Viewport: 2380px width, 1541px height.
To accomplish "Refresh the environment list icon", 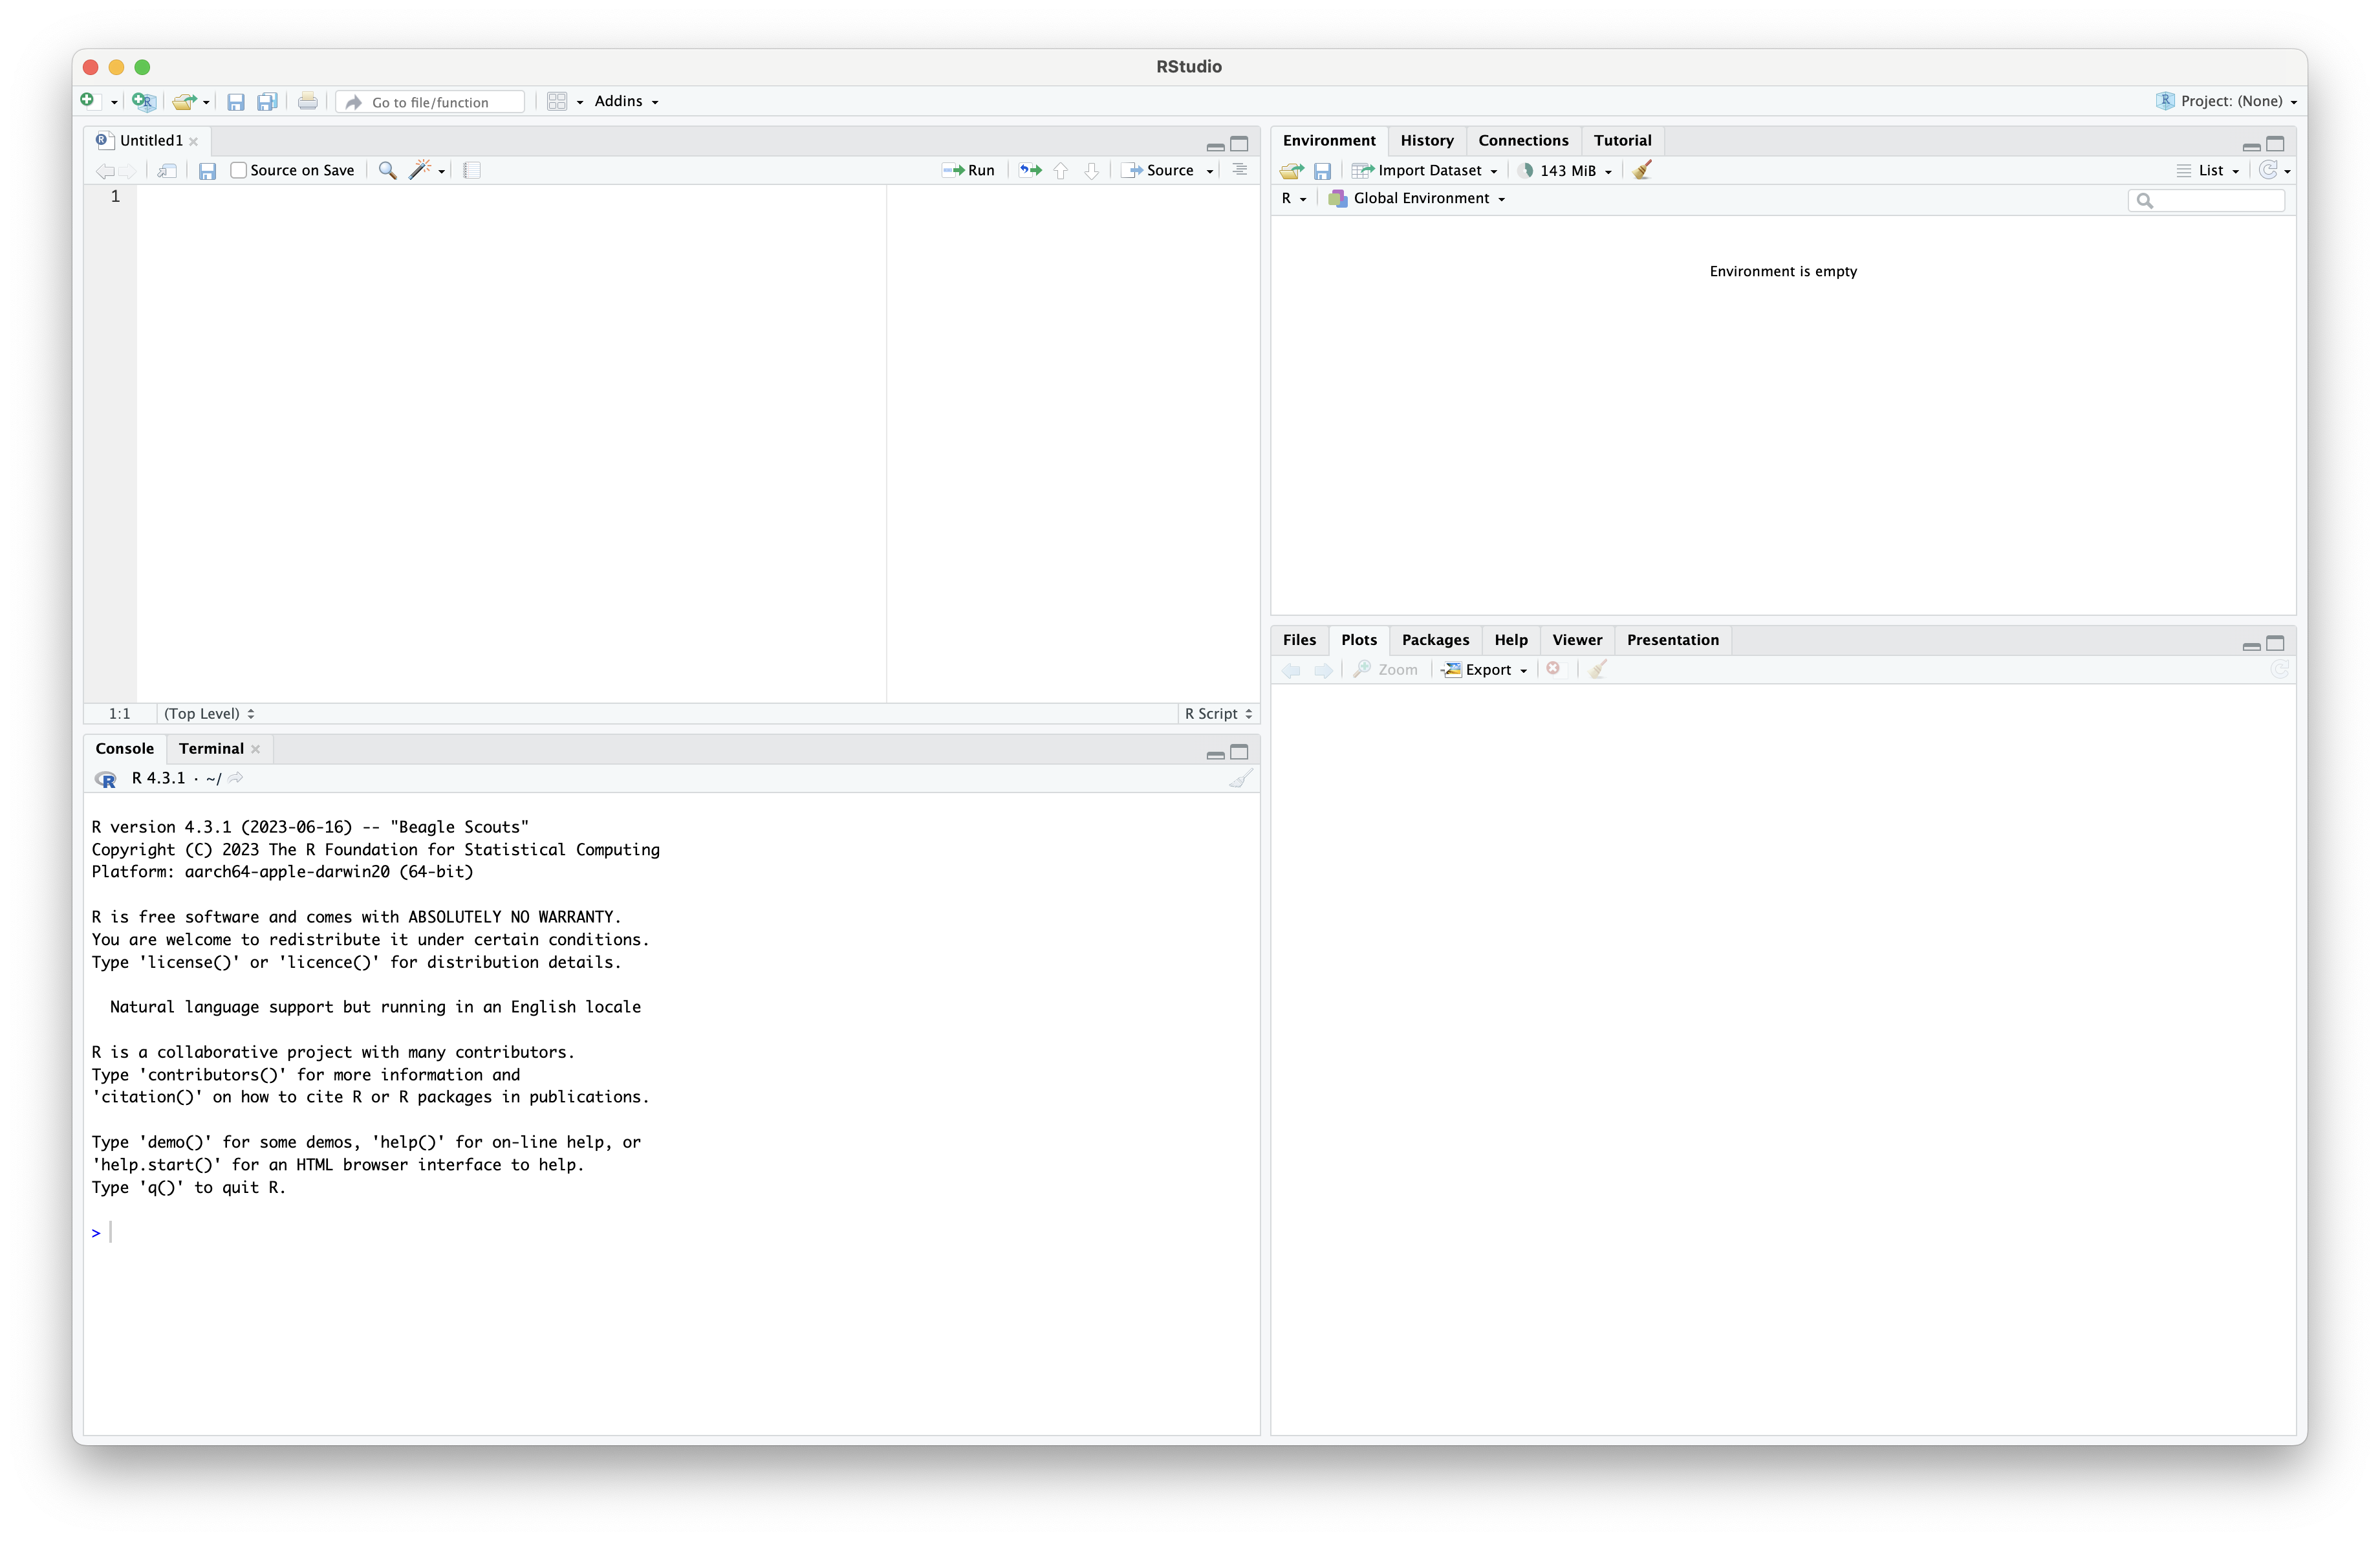I will pos(2268,170).
